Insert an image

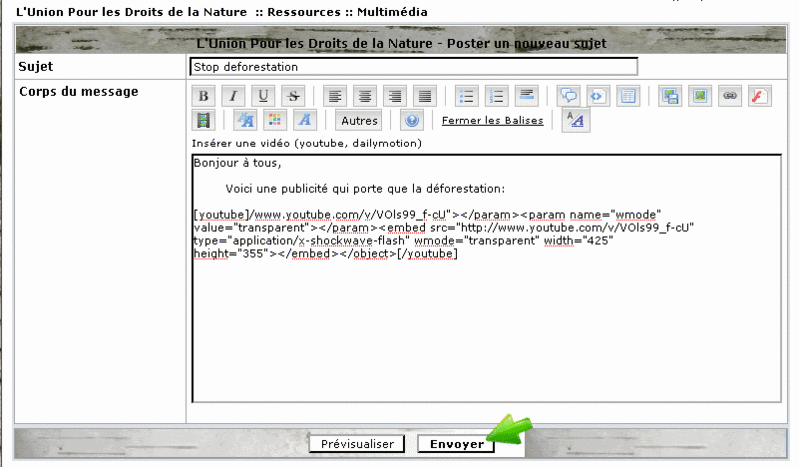[700, 96]
